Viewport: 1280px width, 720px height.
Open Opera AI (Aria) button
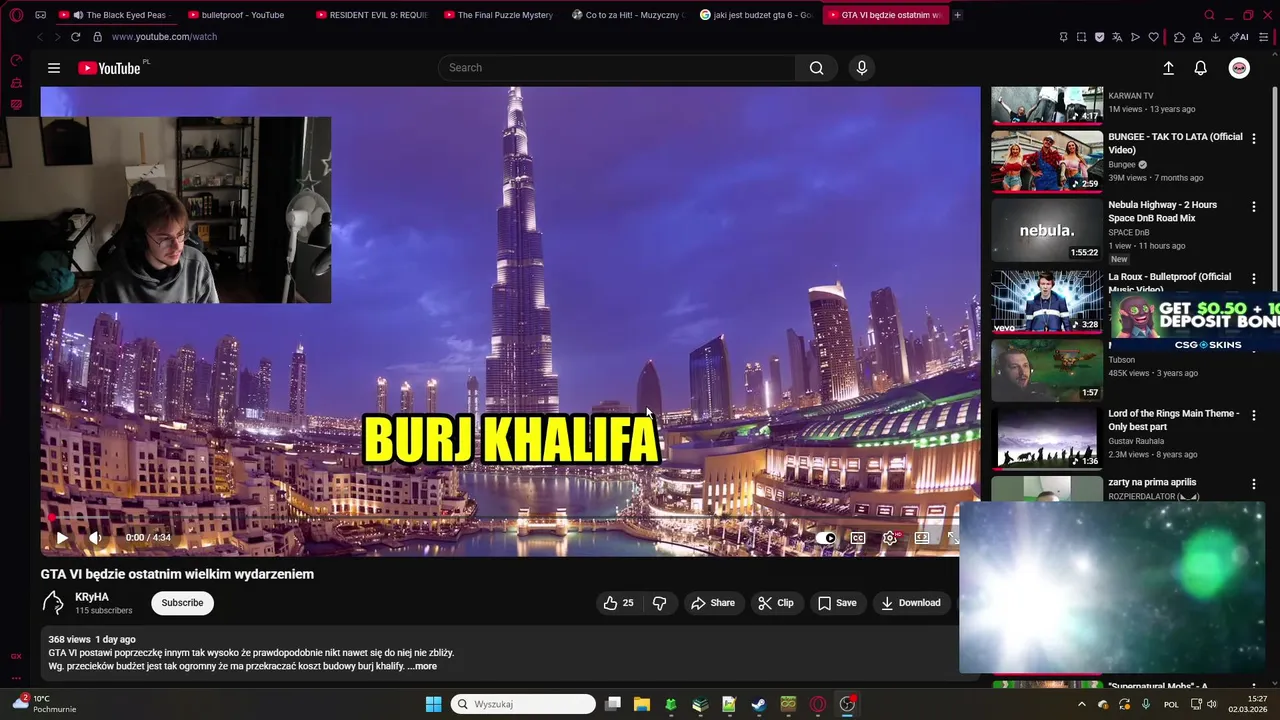(x=1239, y=37)
